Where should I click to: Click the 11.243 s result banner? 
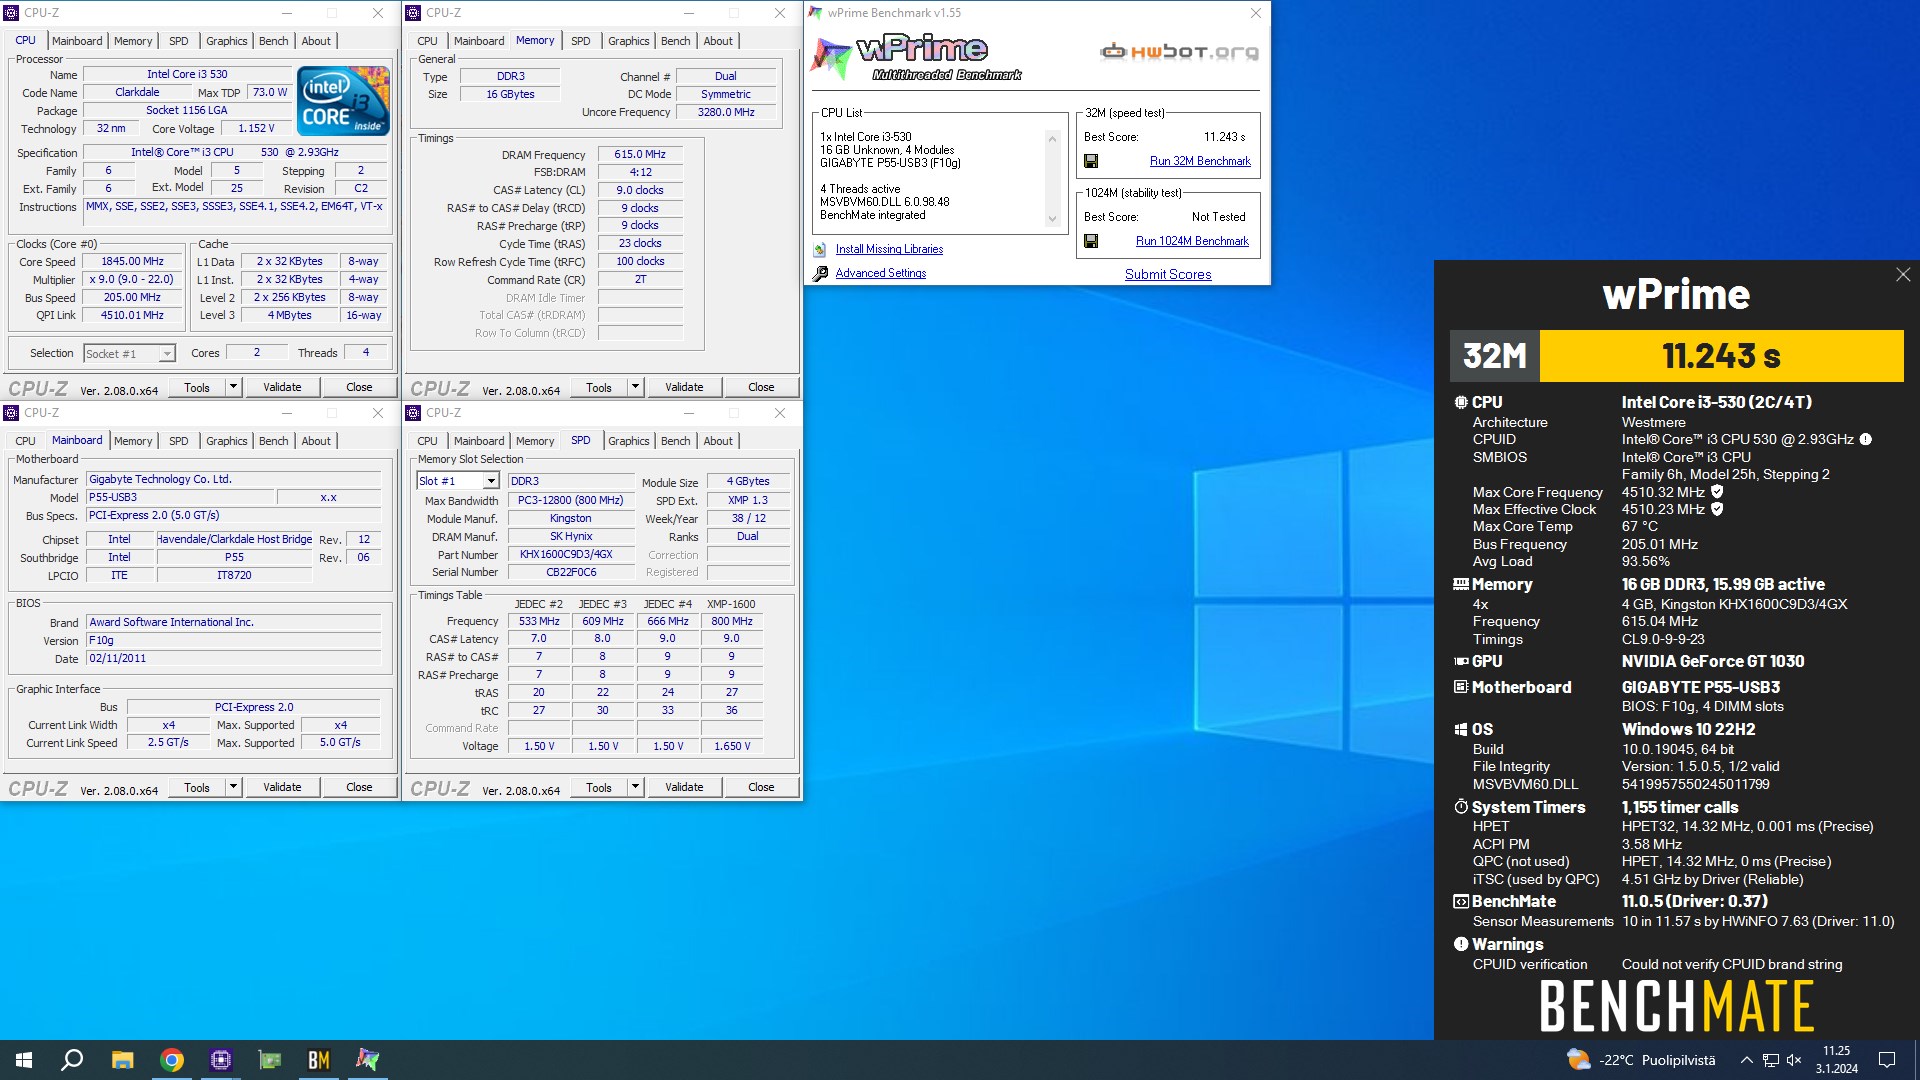(1721, 356)
